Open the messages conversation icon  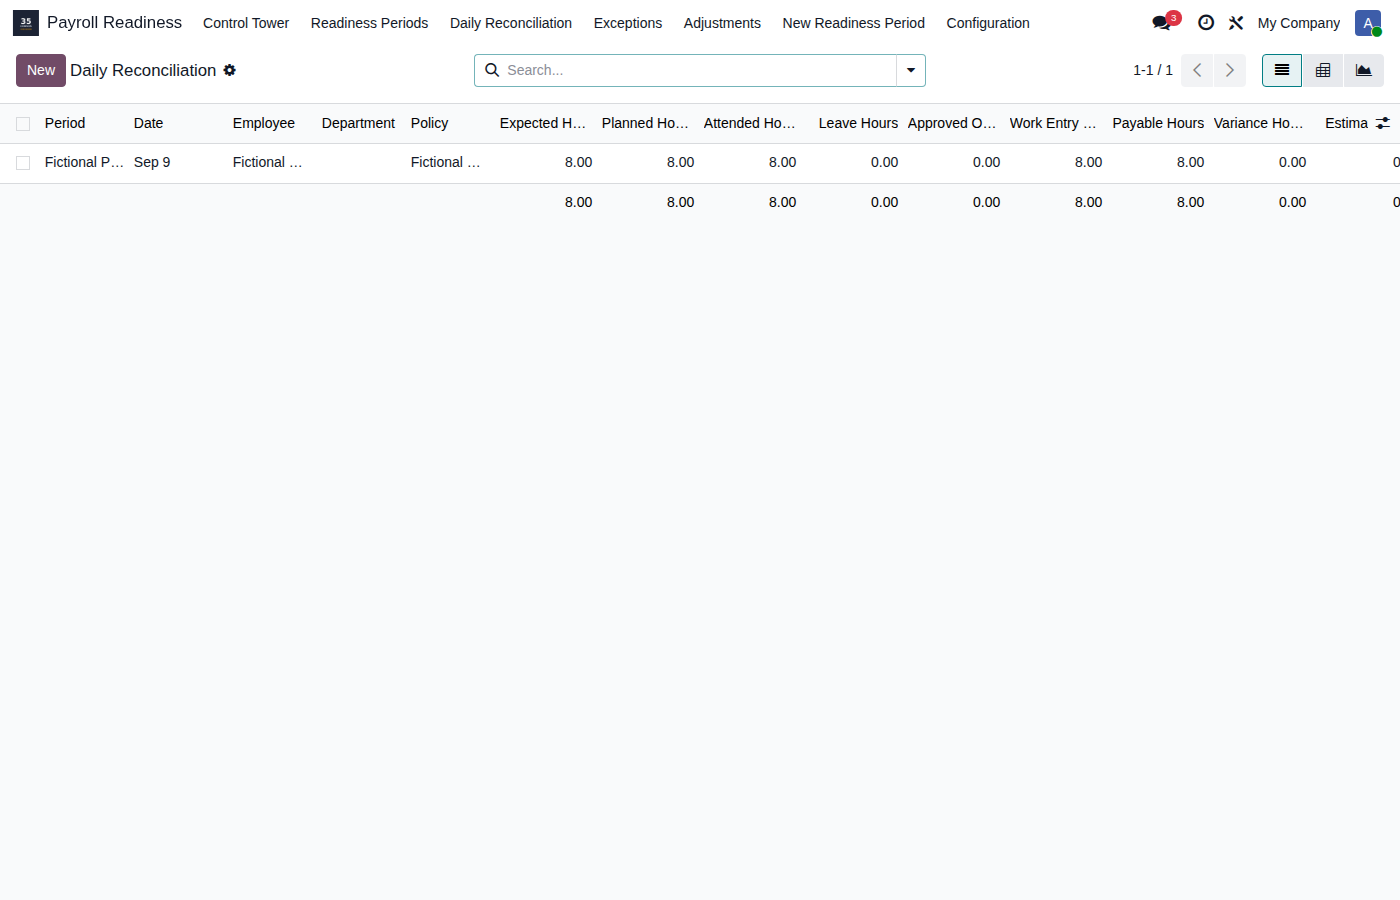click(x=1162, y=23)
